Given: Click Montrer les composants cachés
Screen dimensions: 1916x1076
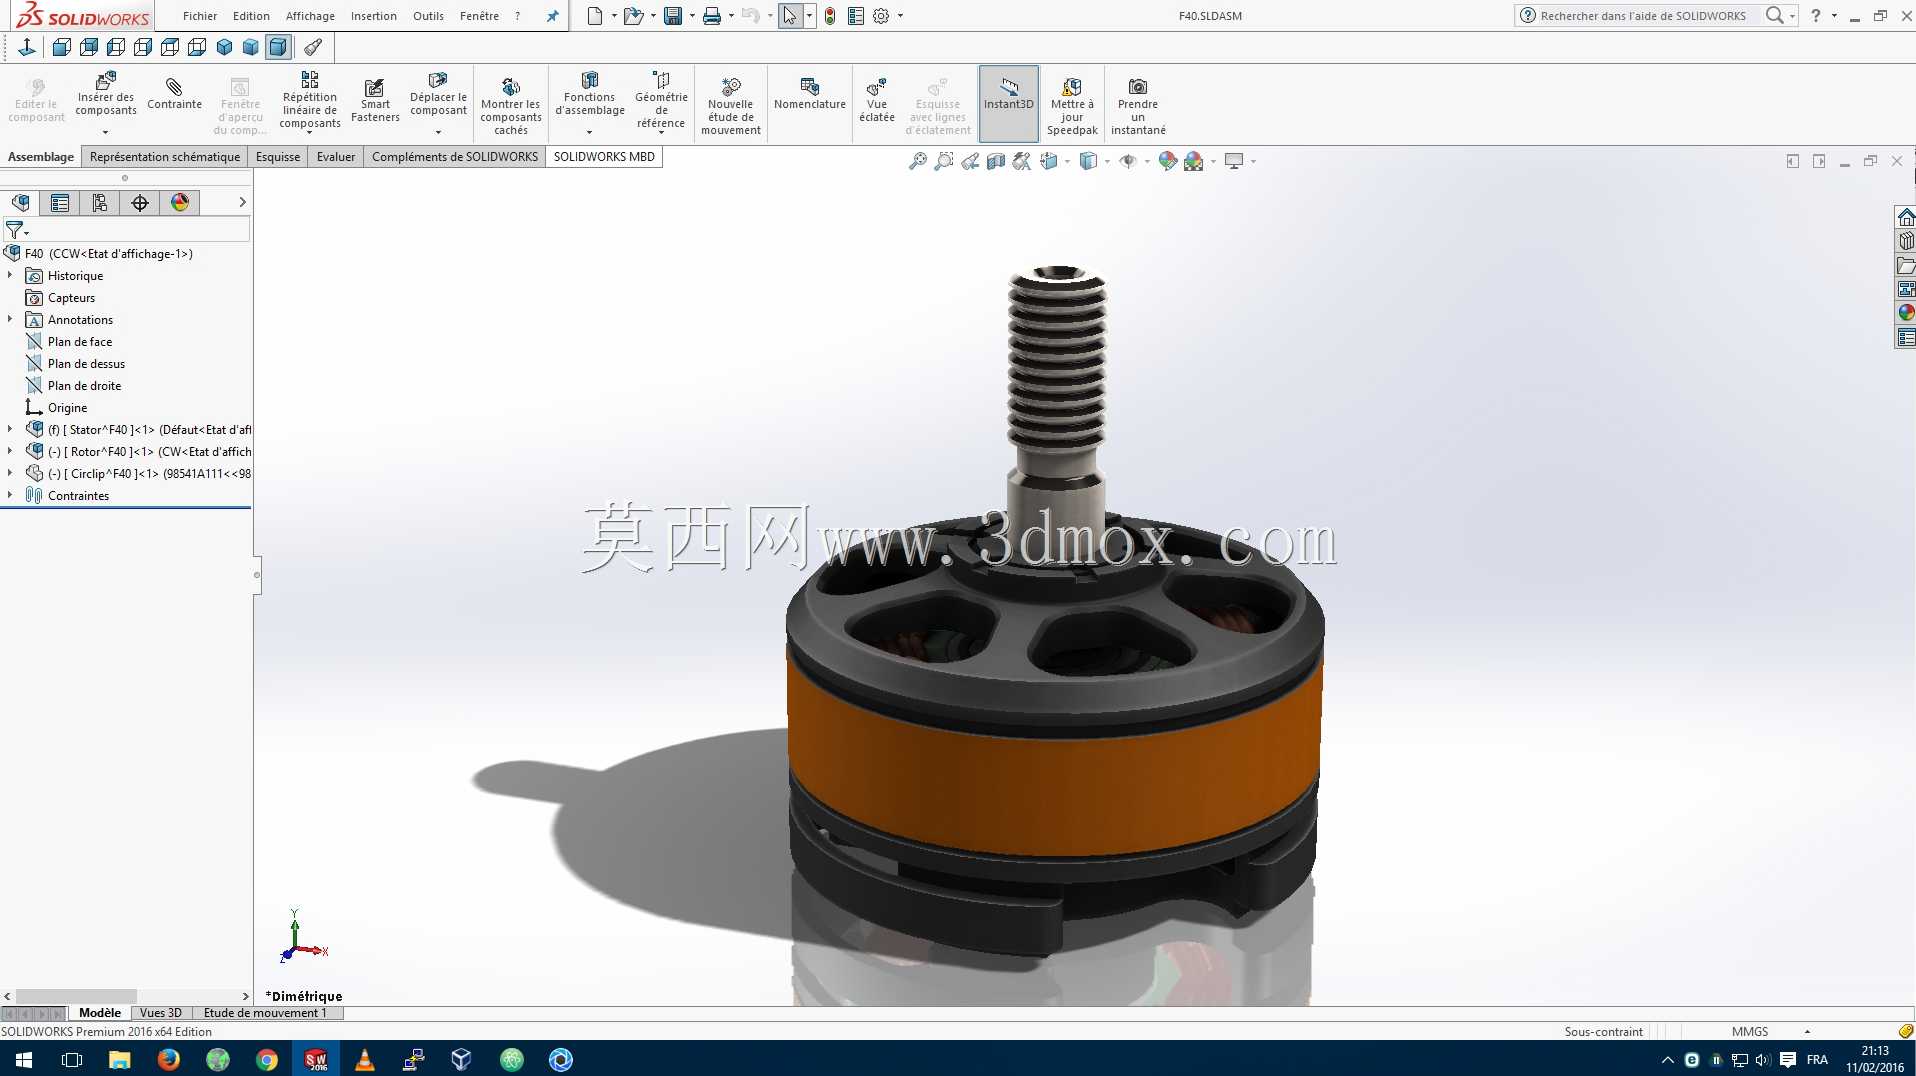Looking at the screenshot, I should click(x=511, y=106).
